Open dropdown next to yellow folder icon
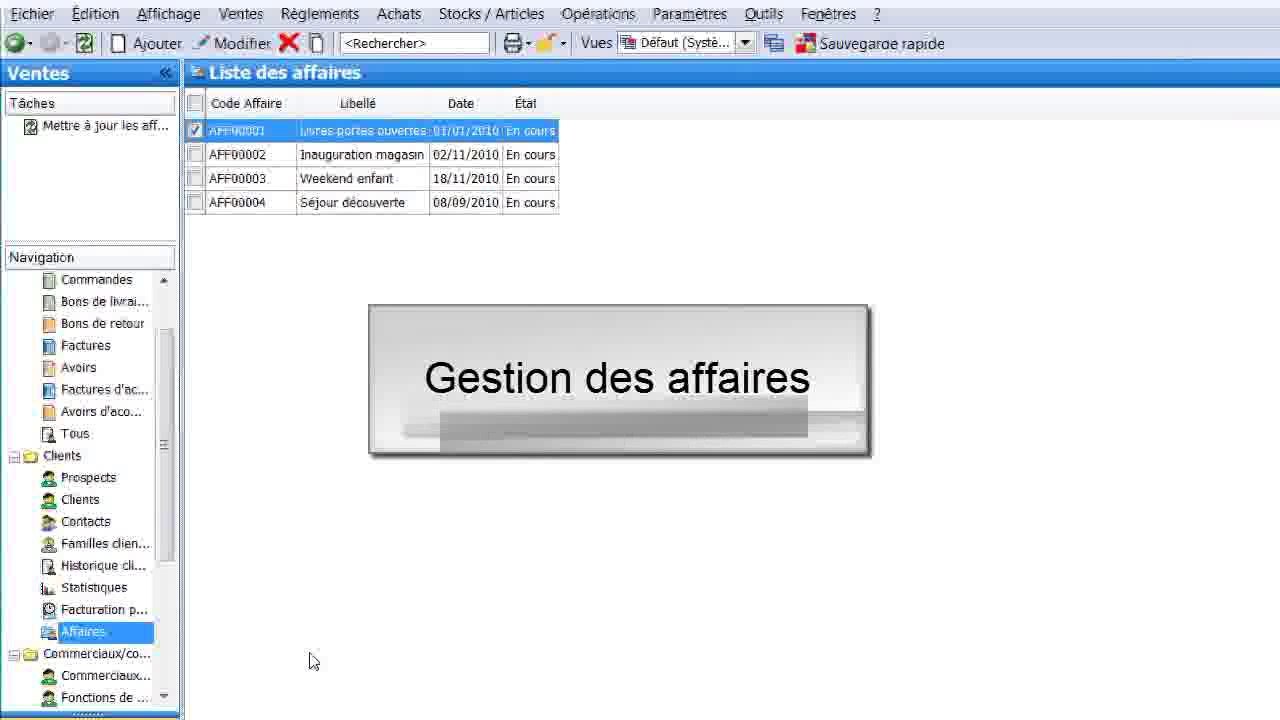The height and width of the screenshot is (720, 1280). click(x=563, y=44)
